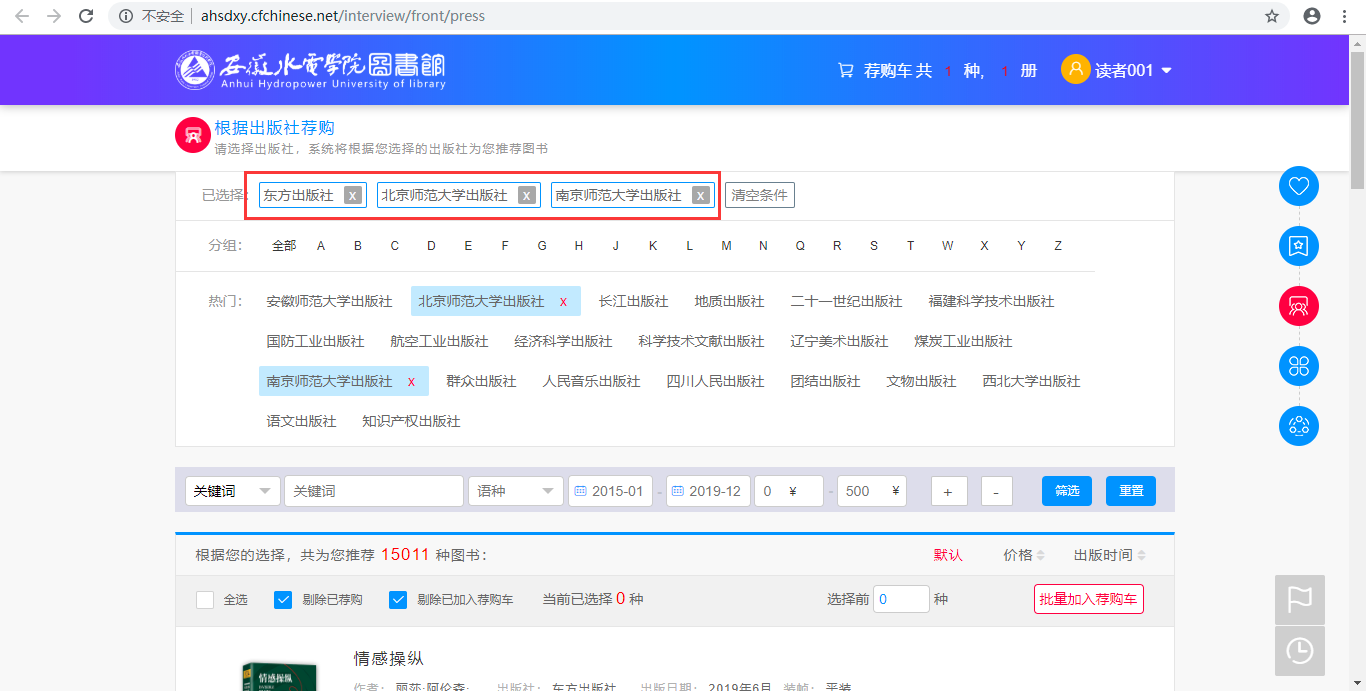Click the heart favorites icon in sidebar
Screen dimensions: 1366x691
pos(1299,186)
